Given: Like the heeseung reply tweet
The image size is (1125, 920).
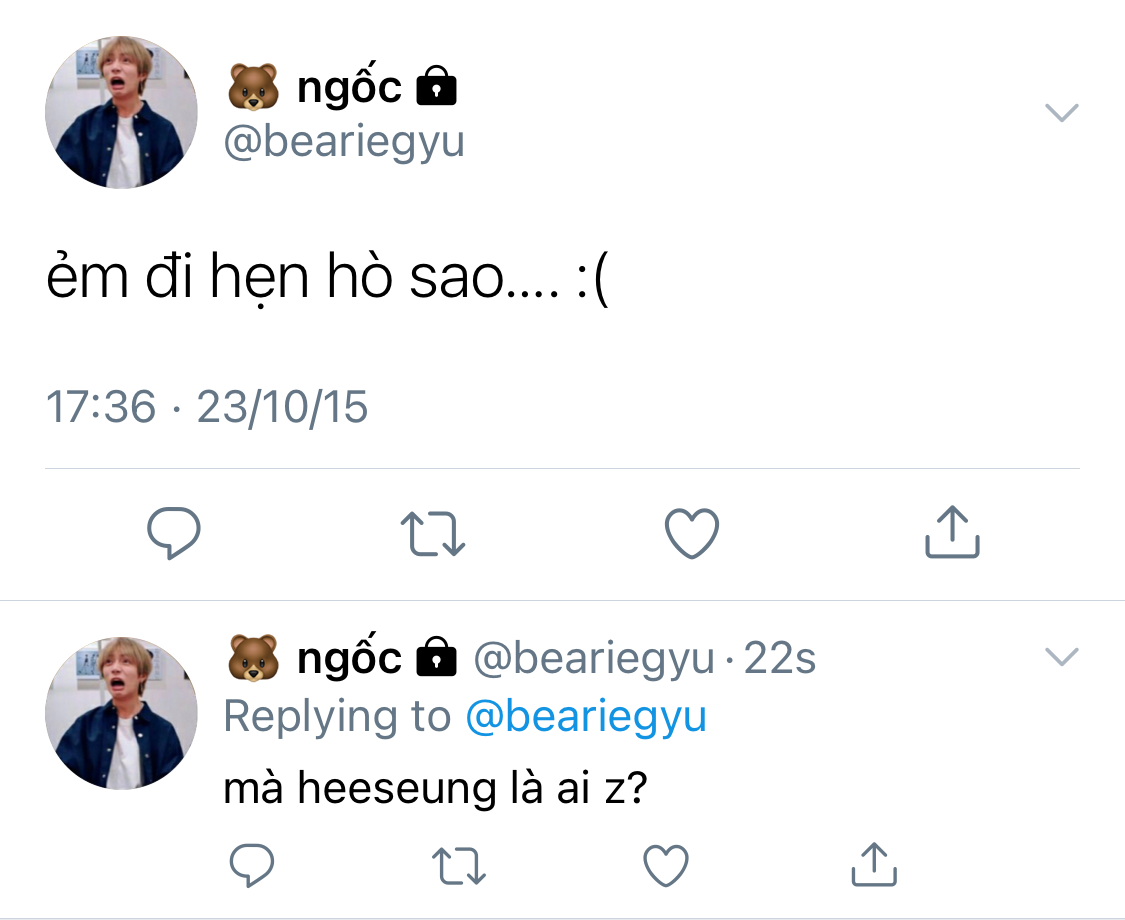Looking at the screenshot, I should 665,866.
